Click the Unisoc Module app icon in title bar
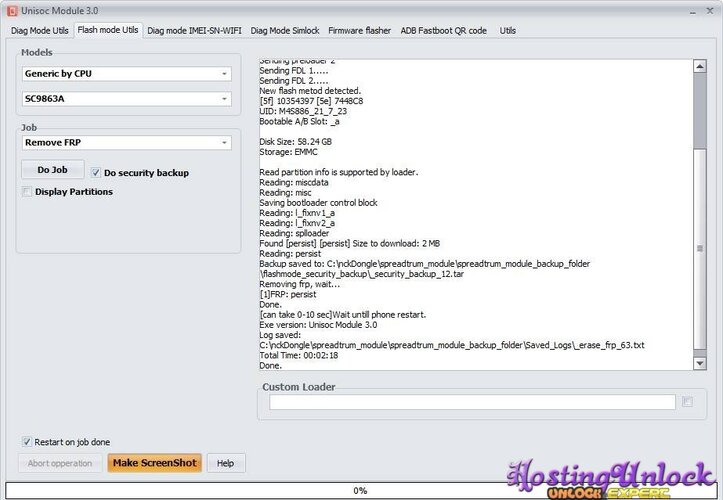 coord(12,11)
